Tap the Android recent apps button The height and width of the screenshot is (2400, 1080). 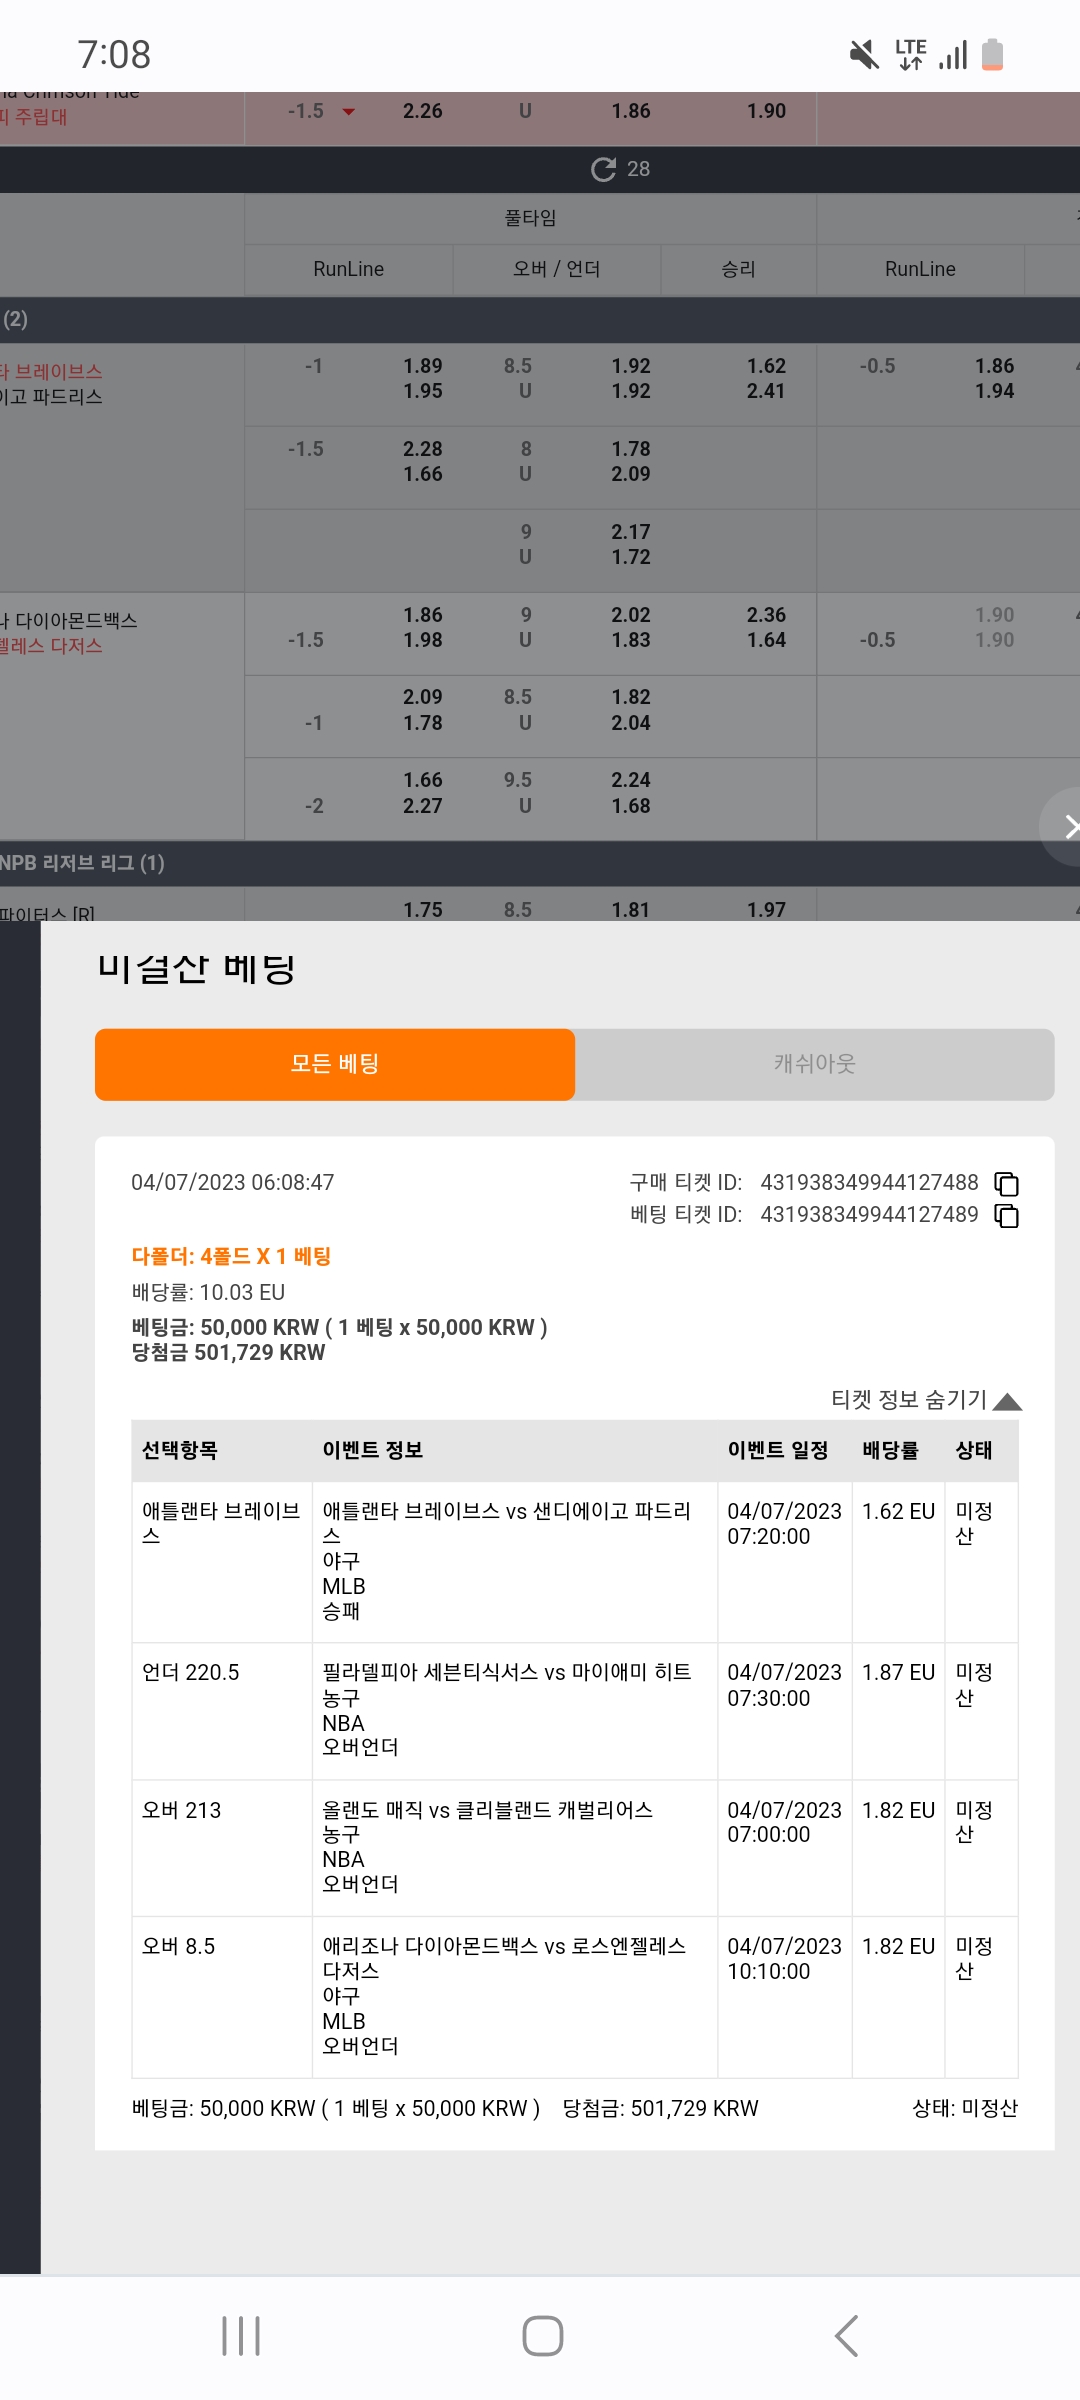241,2336
